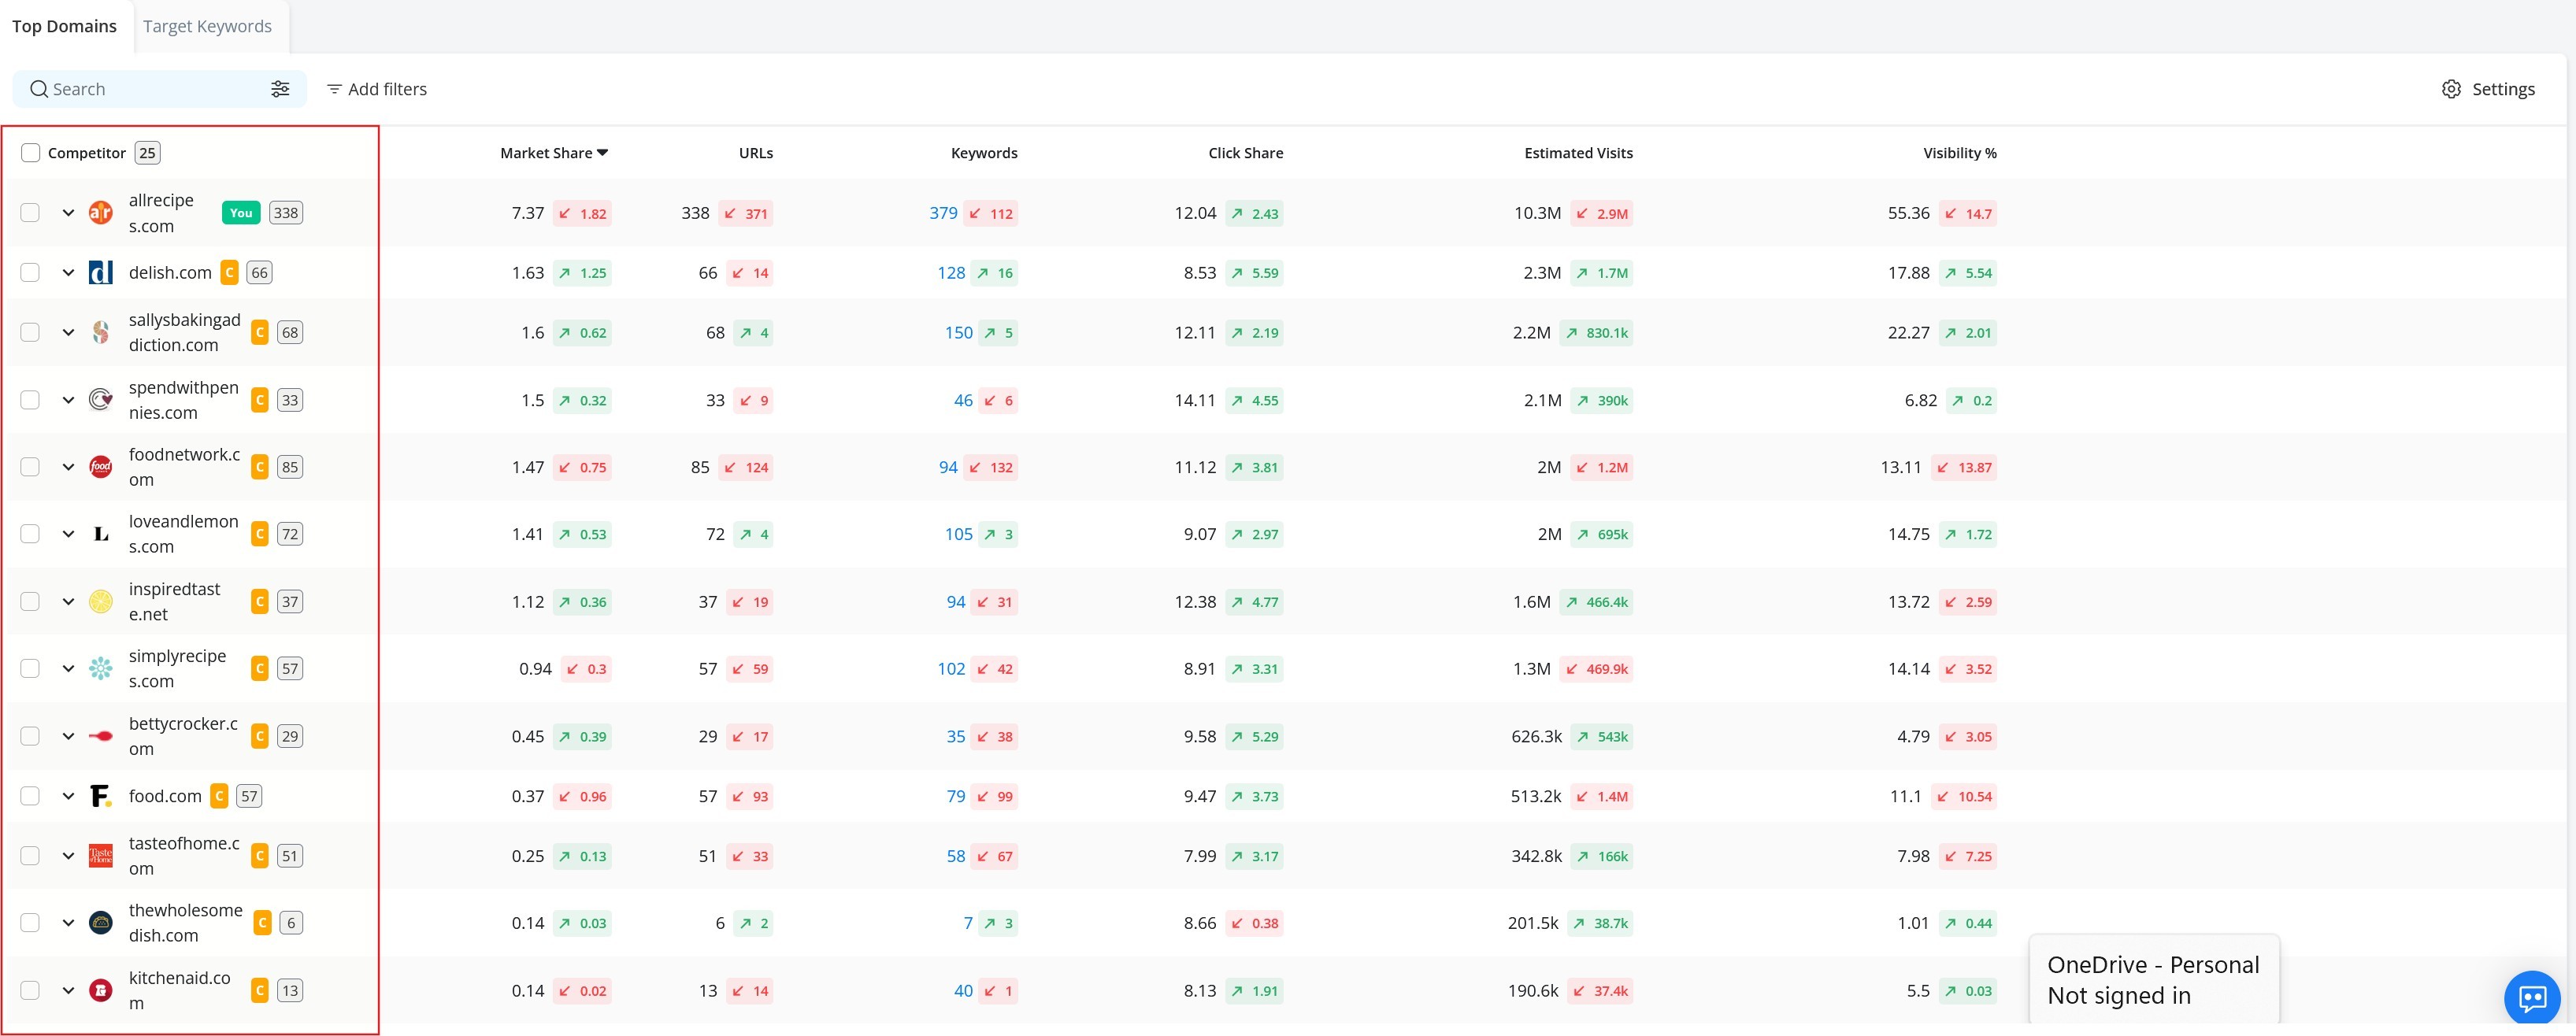Viewport: 2576px width, 1036px height.
Task: Click the orange C badge for food.com
Action: pyautogui.click(x=219, y=796)
